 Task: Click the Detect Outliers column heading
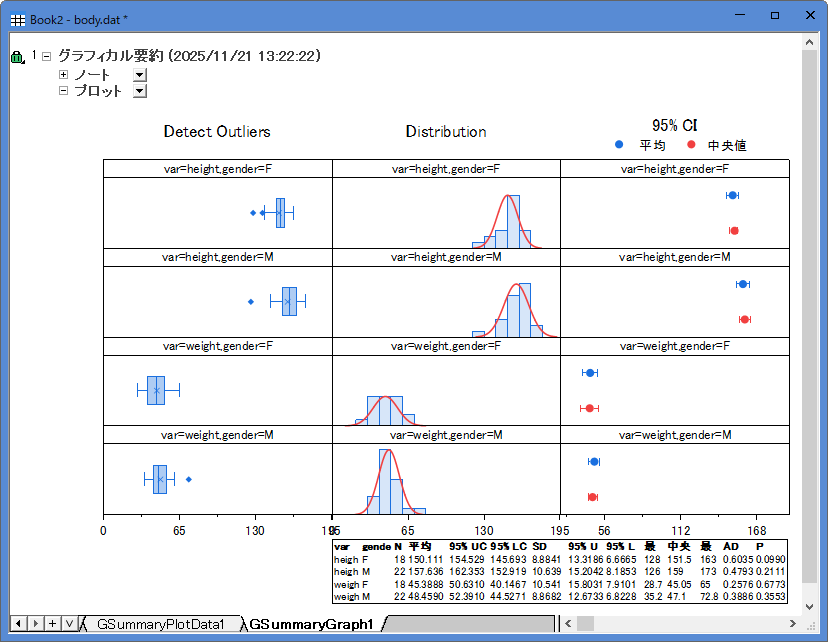[217, 131]
